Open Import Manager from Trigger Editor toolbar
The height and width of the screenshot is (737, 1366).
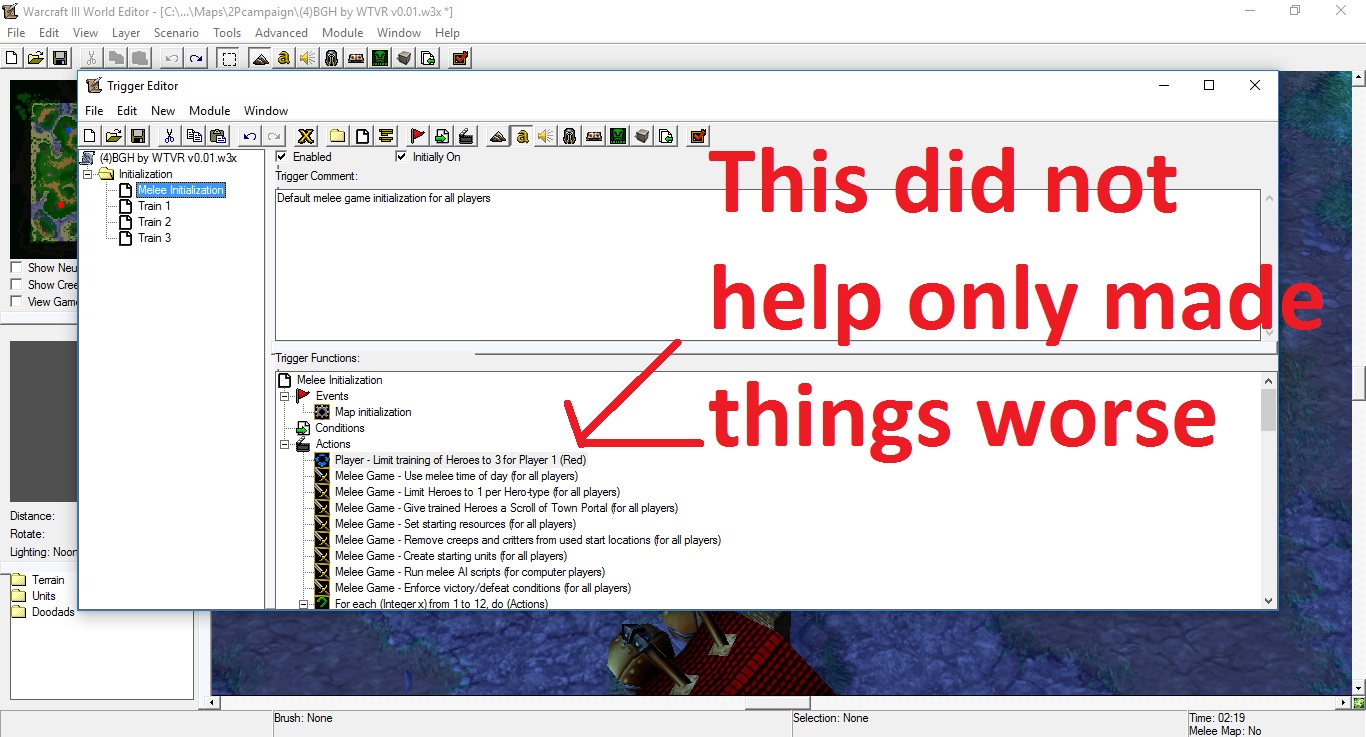[x=666, y=136]
